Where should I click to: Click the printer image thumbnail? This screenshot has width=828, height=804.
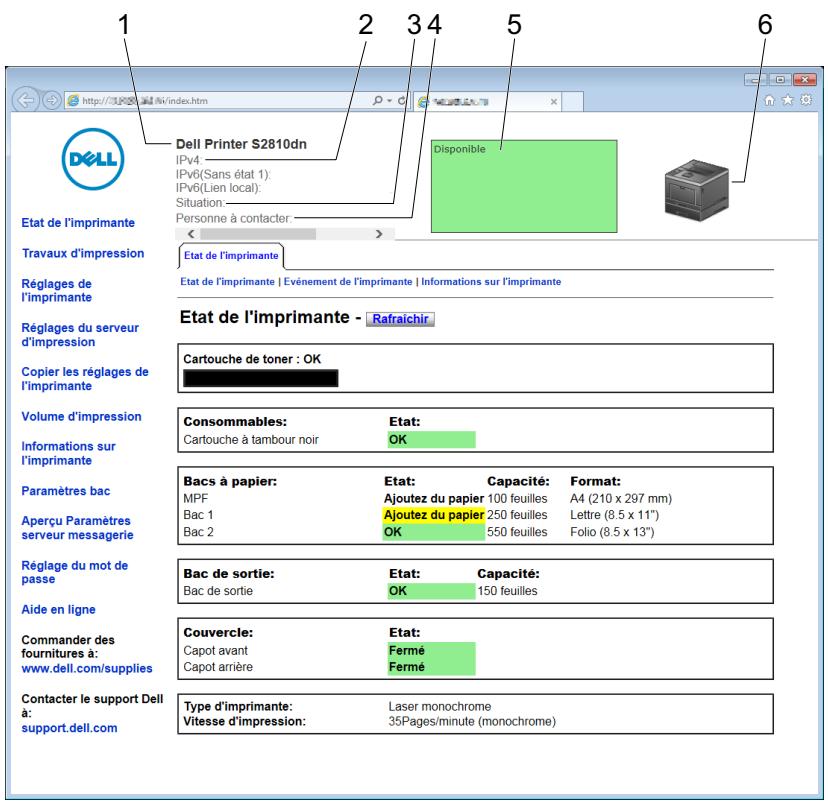pos(696,190)
